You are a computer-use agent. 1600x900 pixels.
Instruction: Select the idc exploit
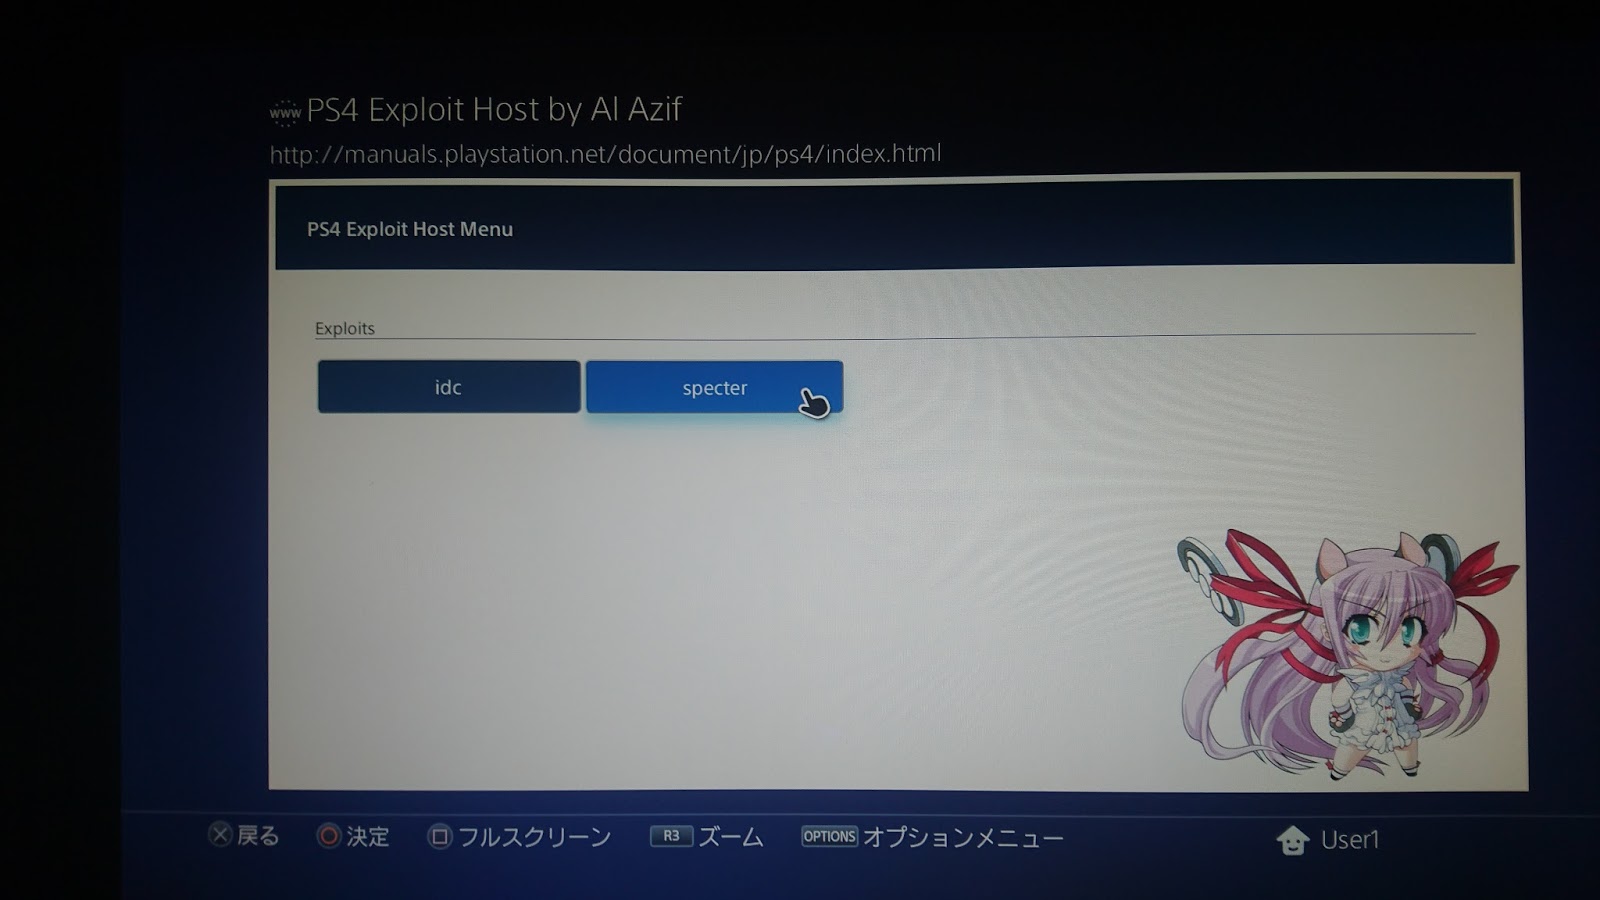pyautogui.click(x=447, y=386)
